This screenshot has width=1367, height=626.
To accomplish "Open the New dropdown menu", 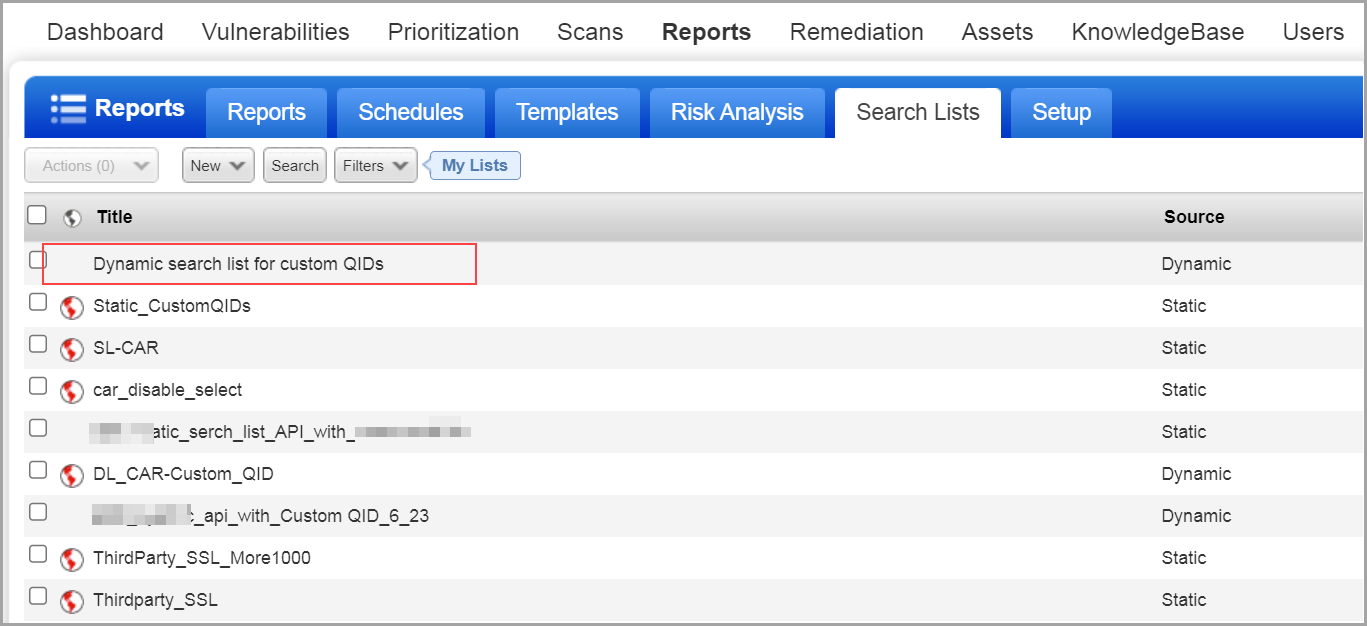I will [x=218, y=166].
